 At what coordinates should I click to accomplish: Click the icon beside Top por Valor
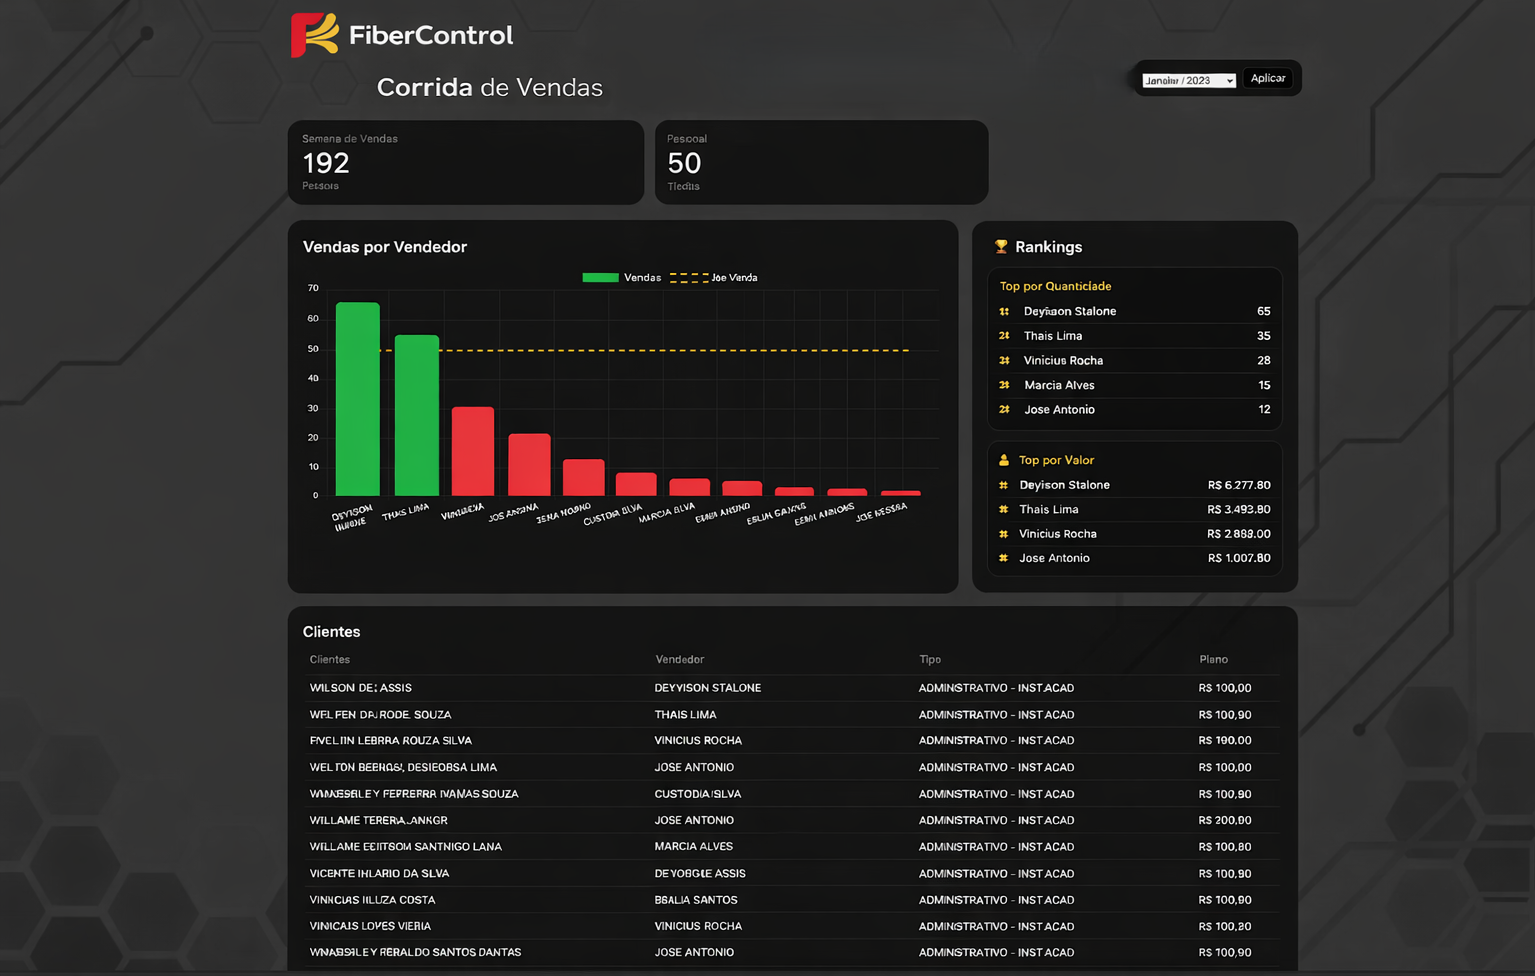(x=1004, y=460)
